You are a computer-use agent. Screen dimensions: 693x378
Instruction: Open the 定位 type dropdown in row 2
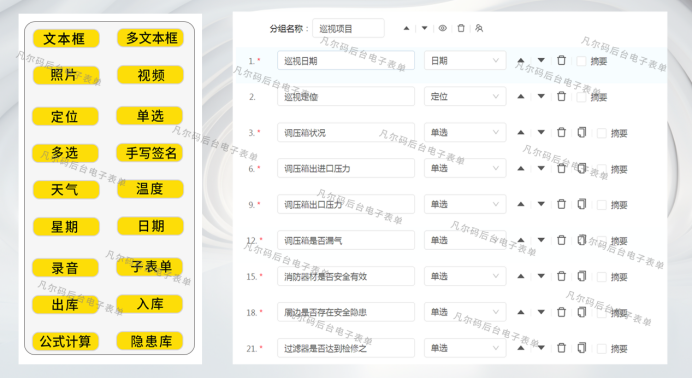[x=465, y=96]
